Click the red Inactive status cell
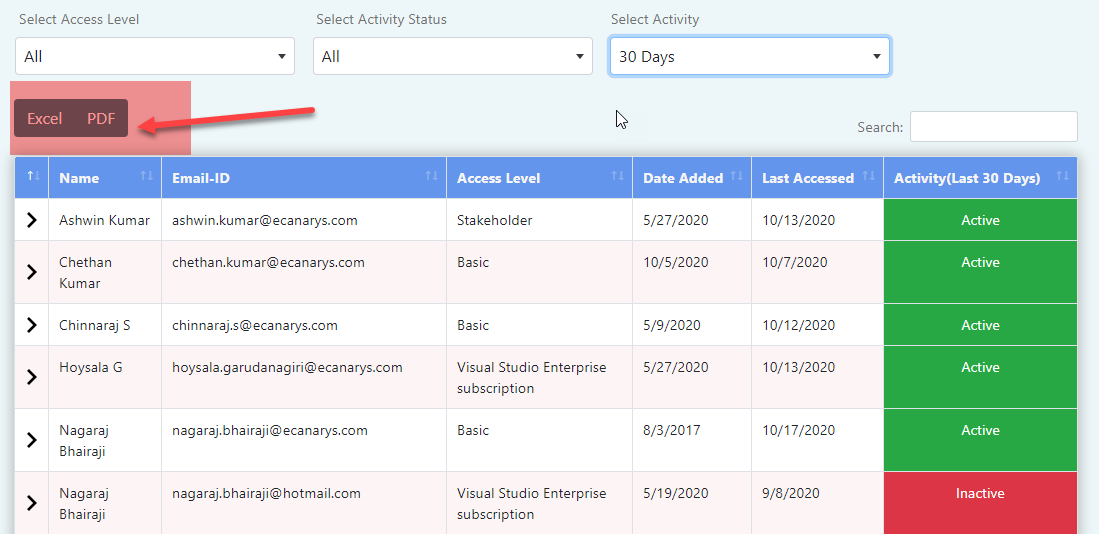This screenshot has height=534, width=1099. coord(980,502)
